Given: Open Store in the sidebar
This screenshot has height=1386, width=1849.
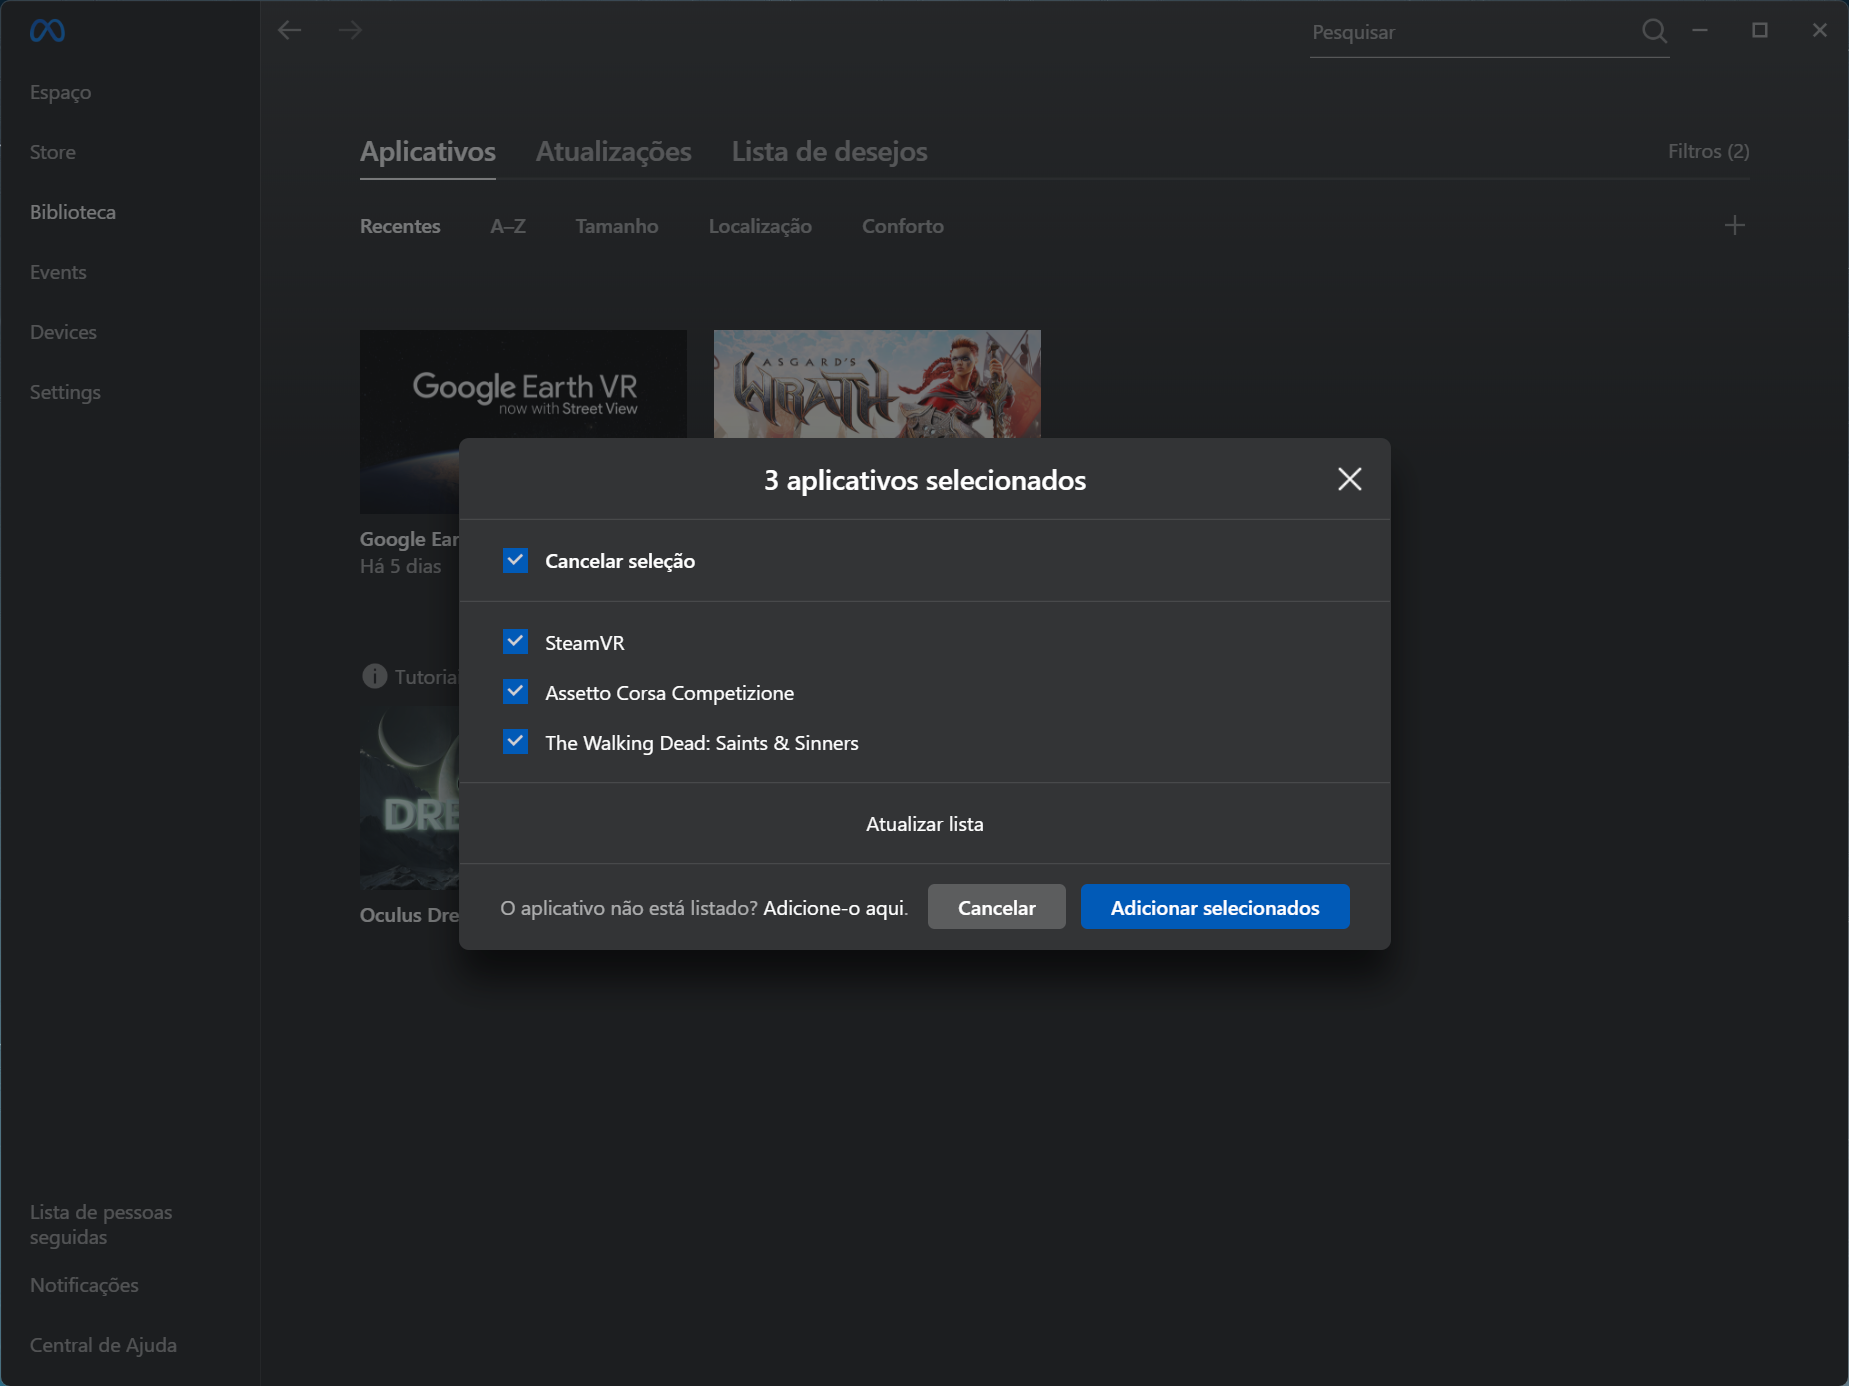Looking at the screenshot, I should [x=53, y=152].
